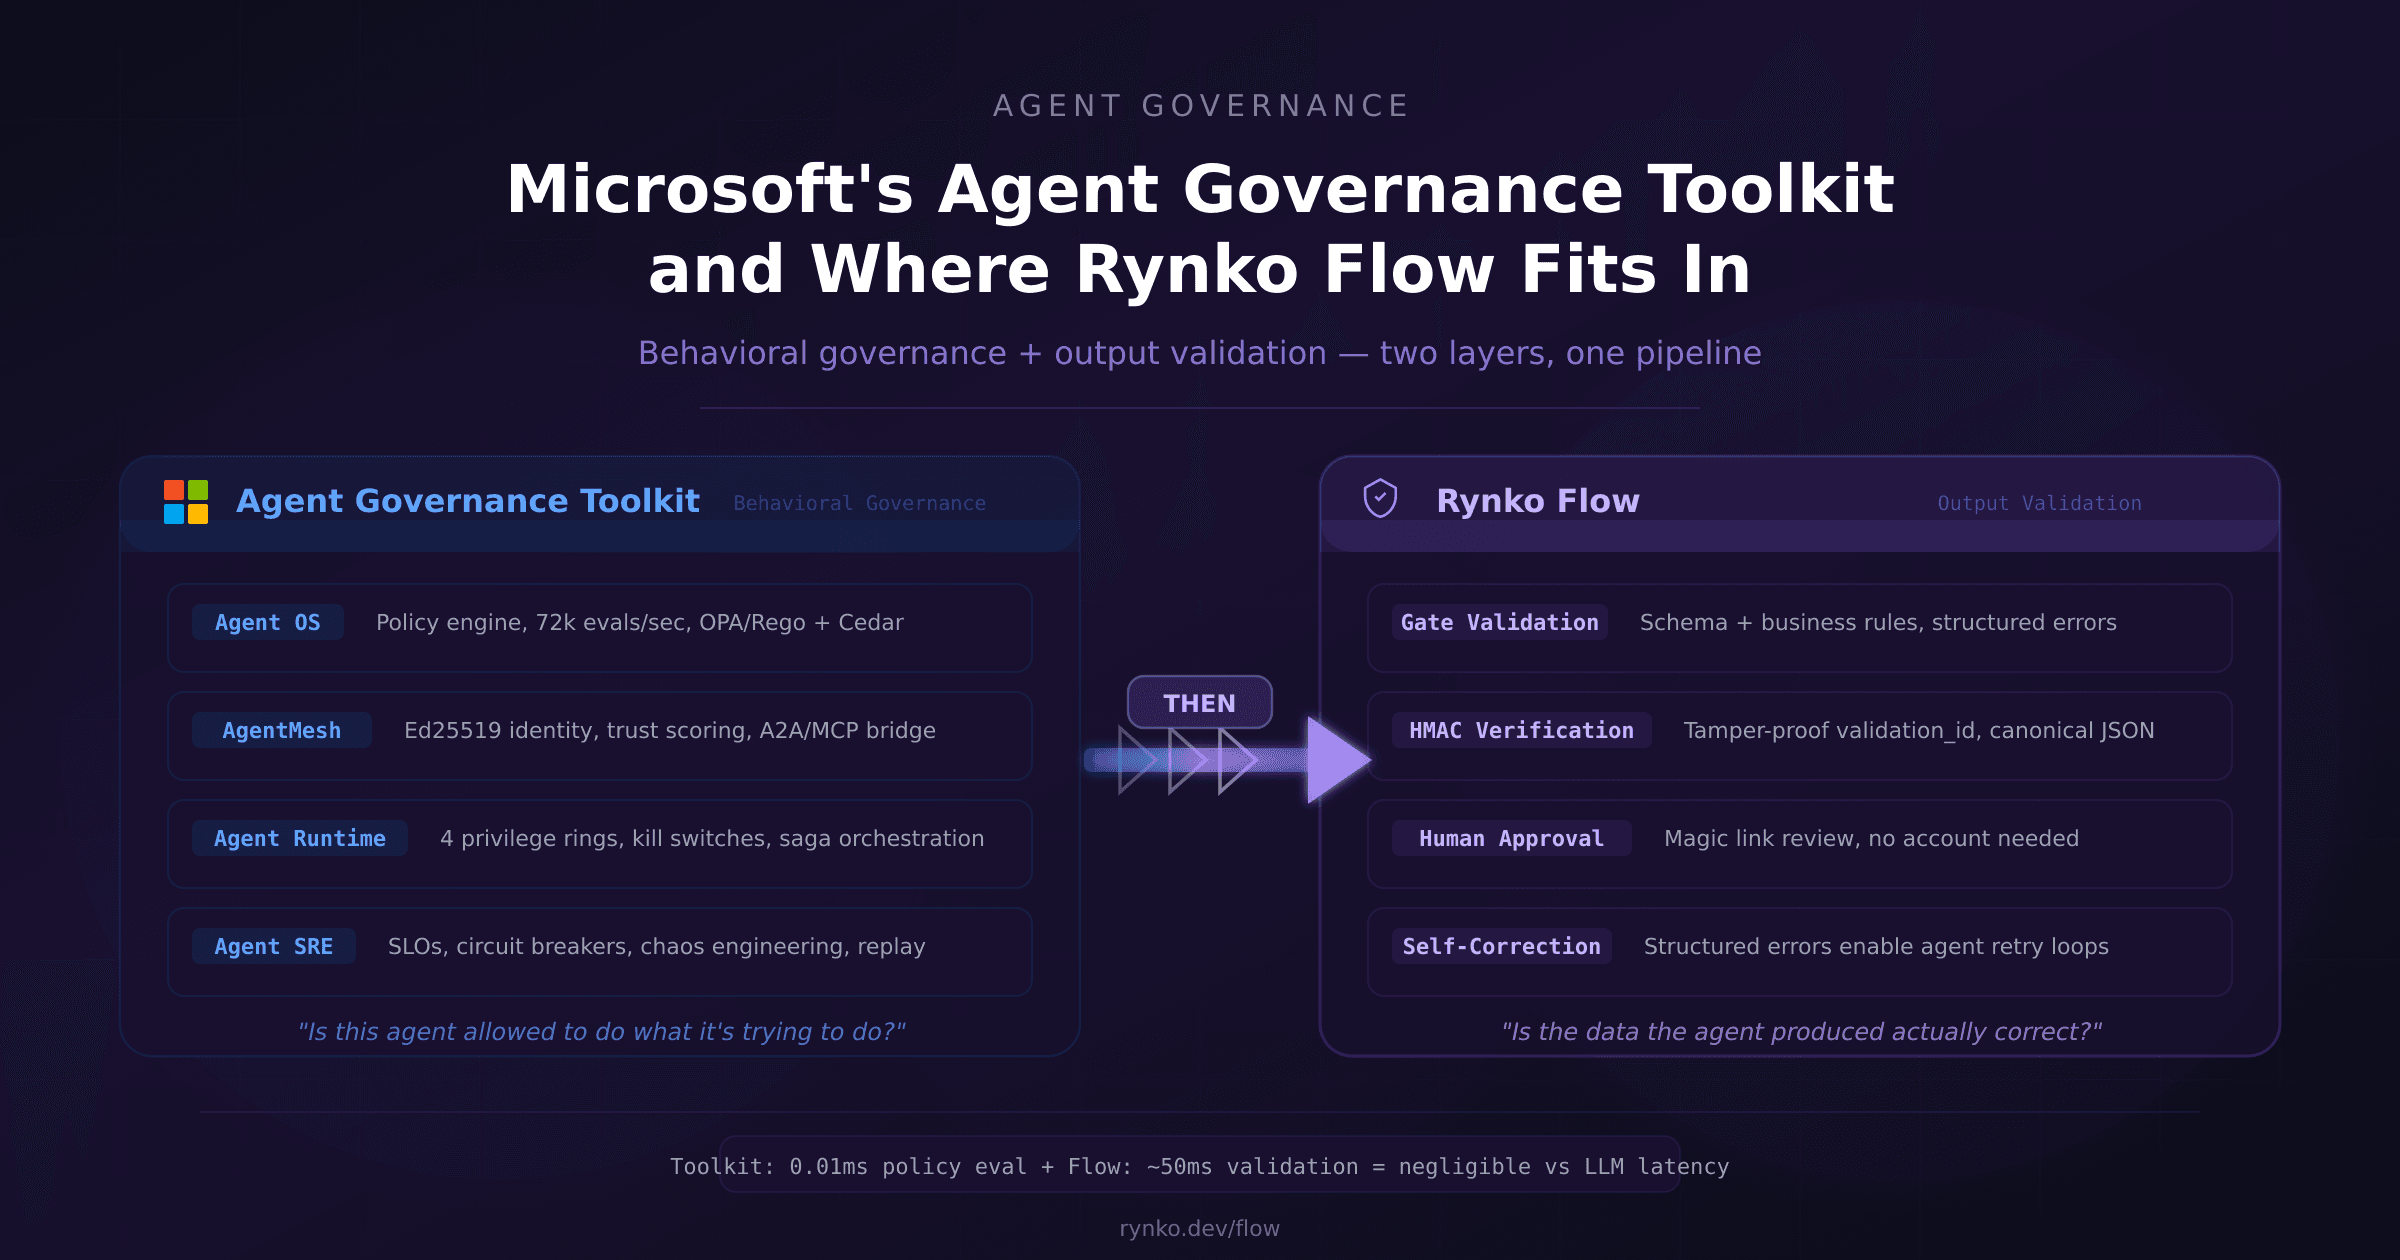Open the rynko.dev/flow link
Viewport: 2400px width, 1260px height.
point(1200,1229)
